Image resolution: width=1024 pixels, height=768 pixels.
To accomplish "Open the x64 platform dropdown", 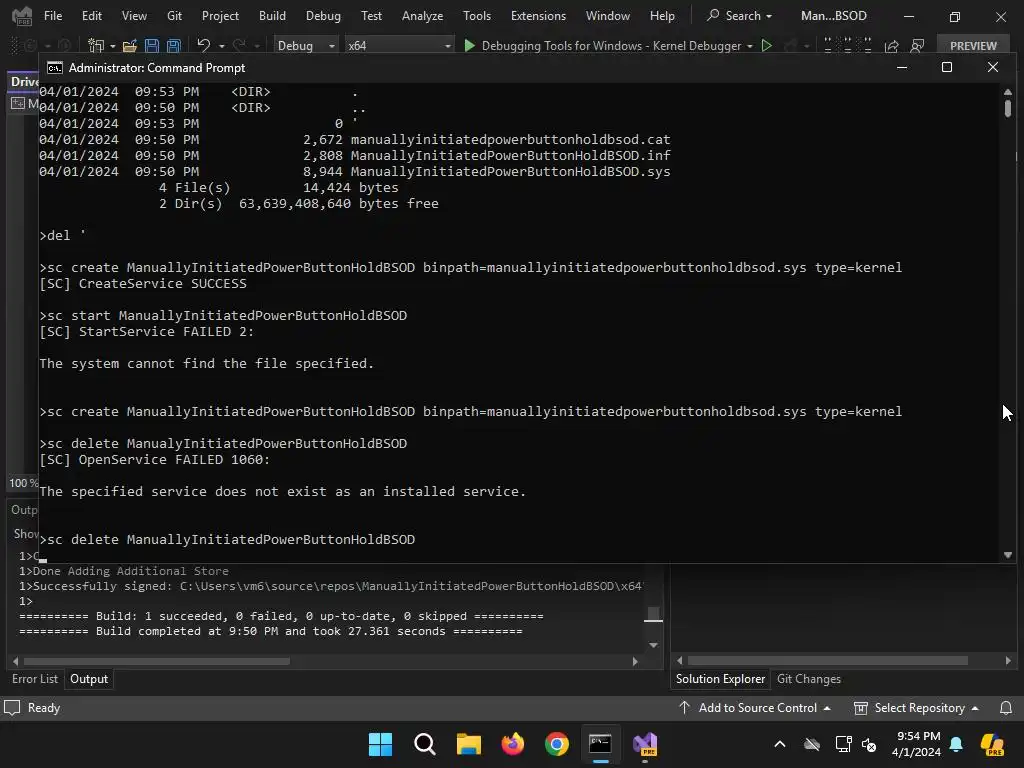I will [399, 46].
